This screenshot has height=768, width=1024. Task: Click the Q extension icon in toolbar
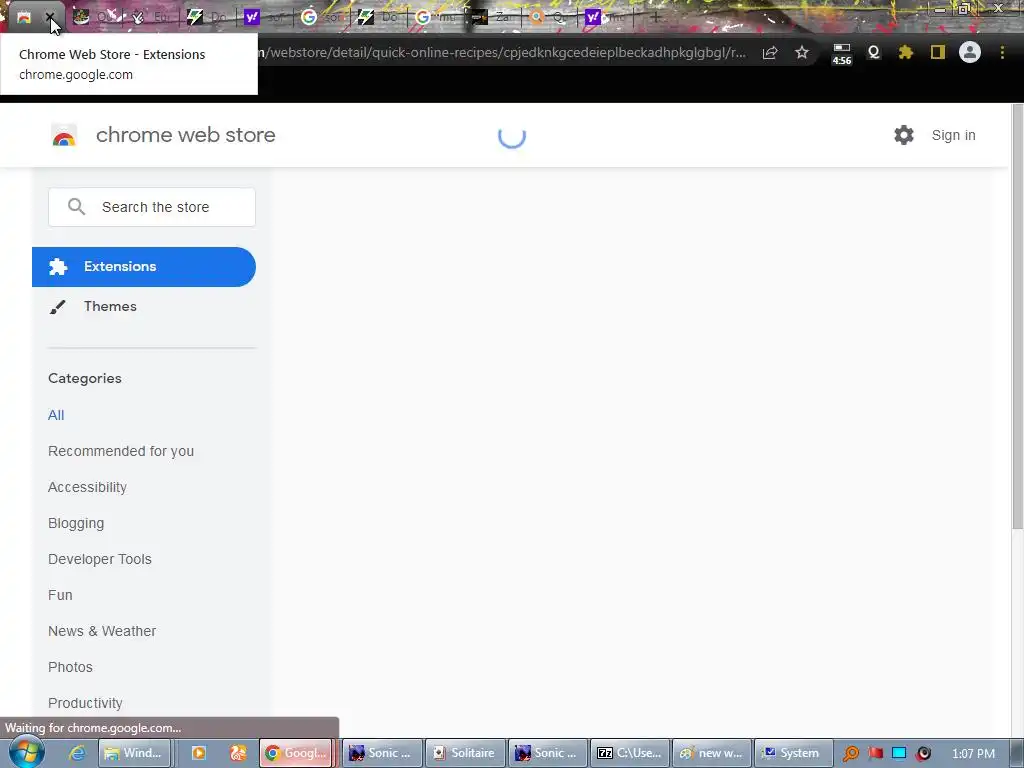click(874, 52)
